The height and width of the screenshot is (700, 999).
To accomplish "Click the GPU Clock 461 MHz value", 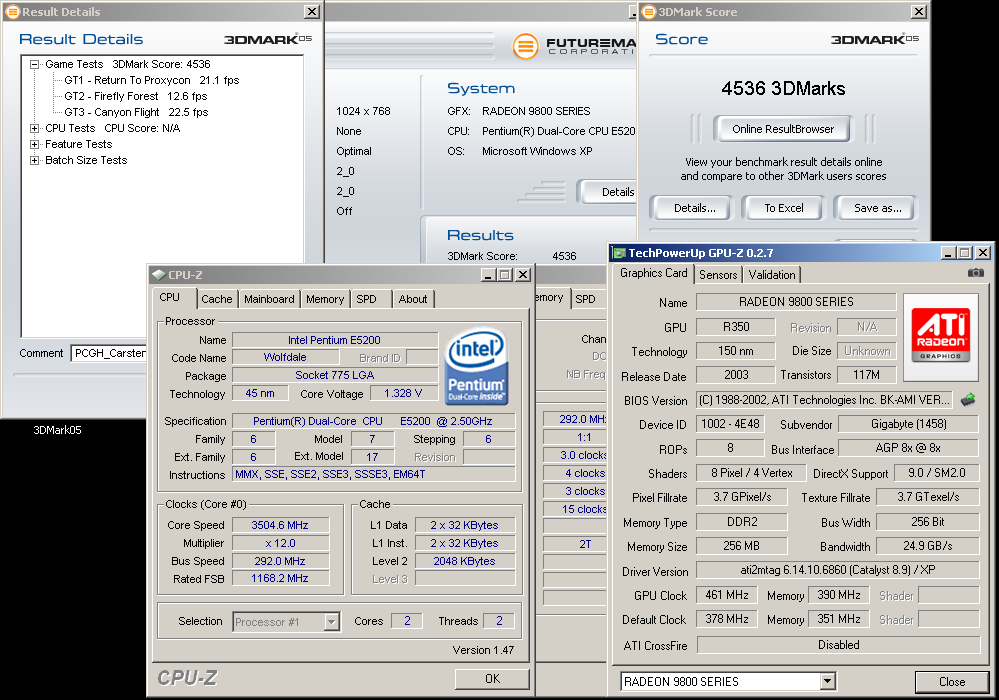I will coord(727,595).
